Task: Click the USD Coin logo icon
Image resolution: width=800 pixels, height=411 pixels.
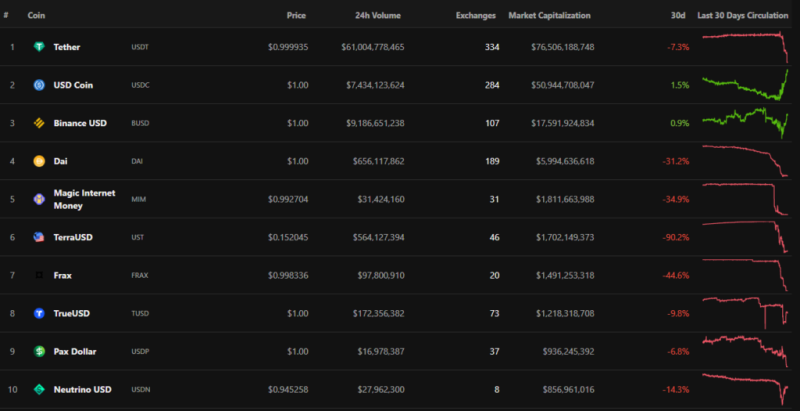Action: click(40, 85)
